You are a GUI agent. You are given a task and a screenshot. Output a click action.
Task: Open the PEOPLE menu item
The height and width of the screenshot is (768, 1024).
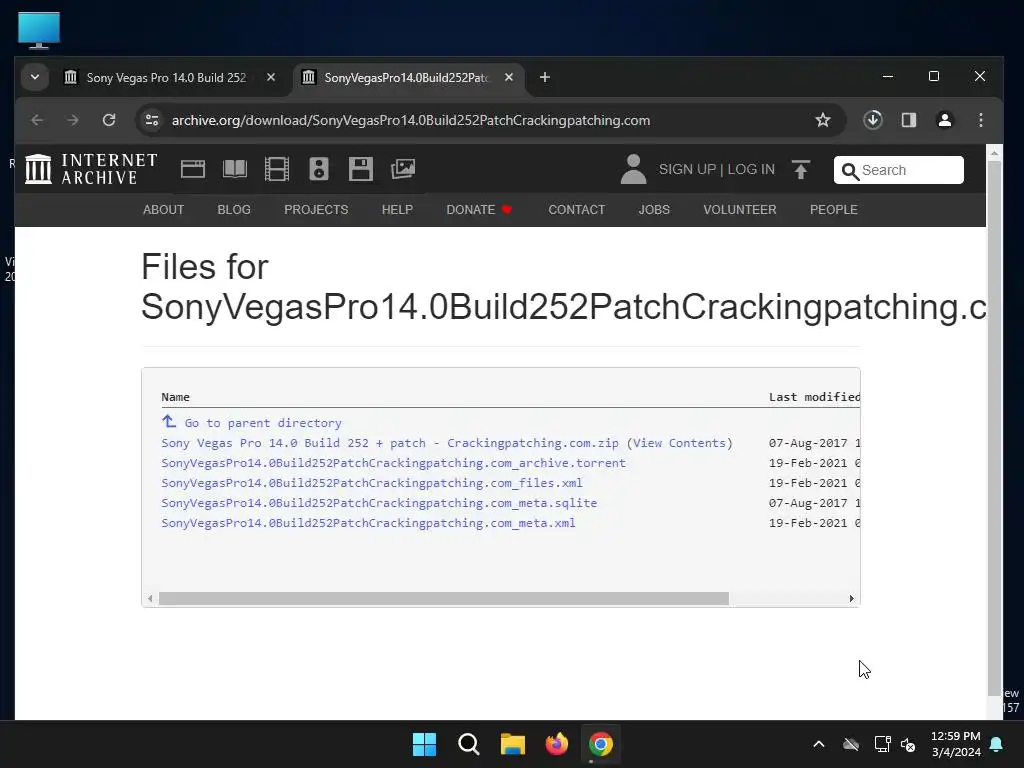click(834, 210)
